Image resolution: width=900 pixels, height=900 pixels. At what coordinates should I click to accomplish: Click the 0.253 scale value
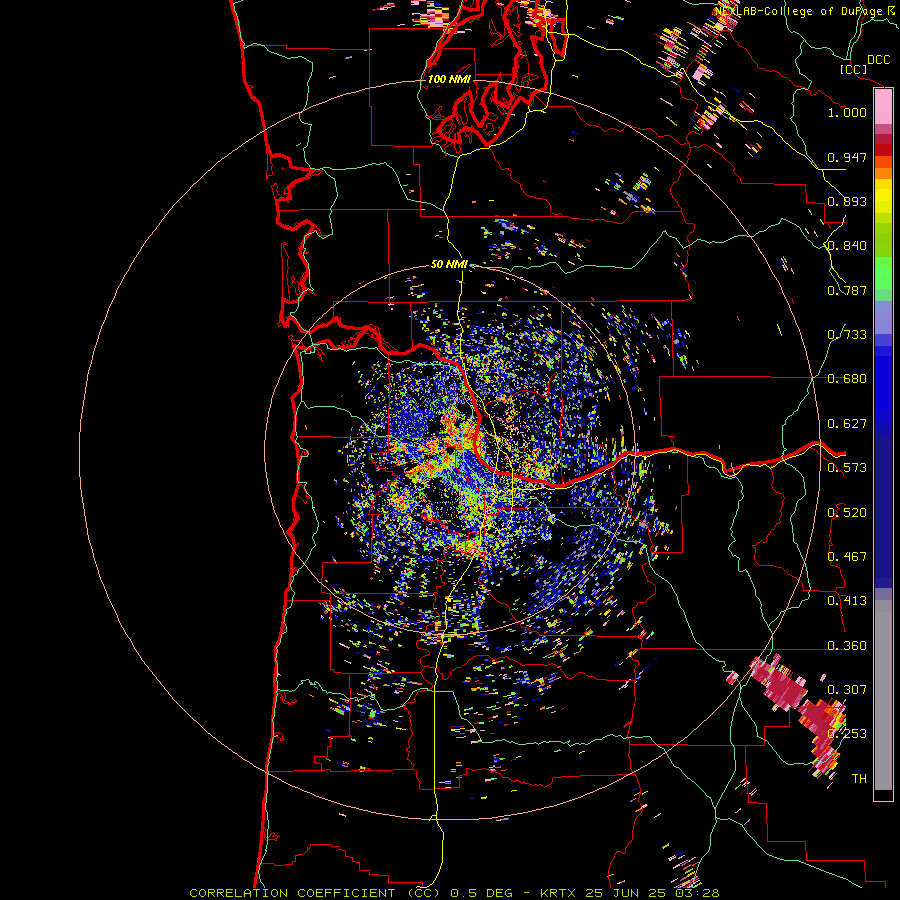coord(847,734)
